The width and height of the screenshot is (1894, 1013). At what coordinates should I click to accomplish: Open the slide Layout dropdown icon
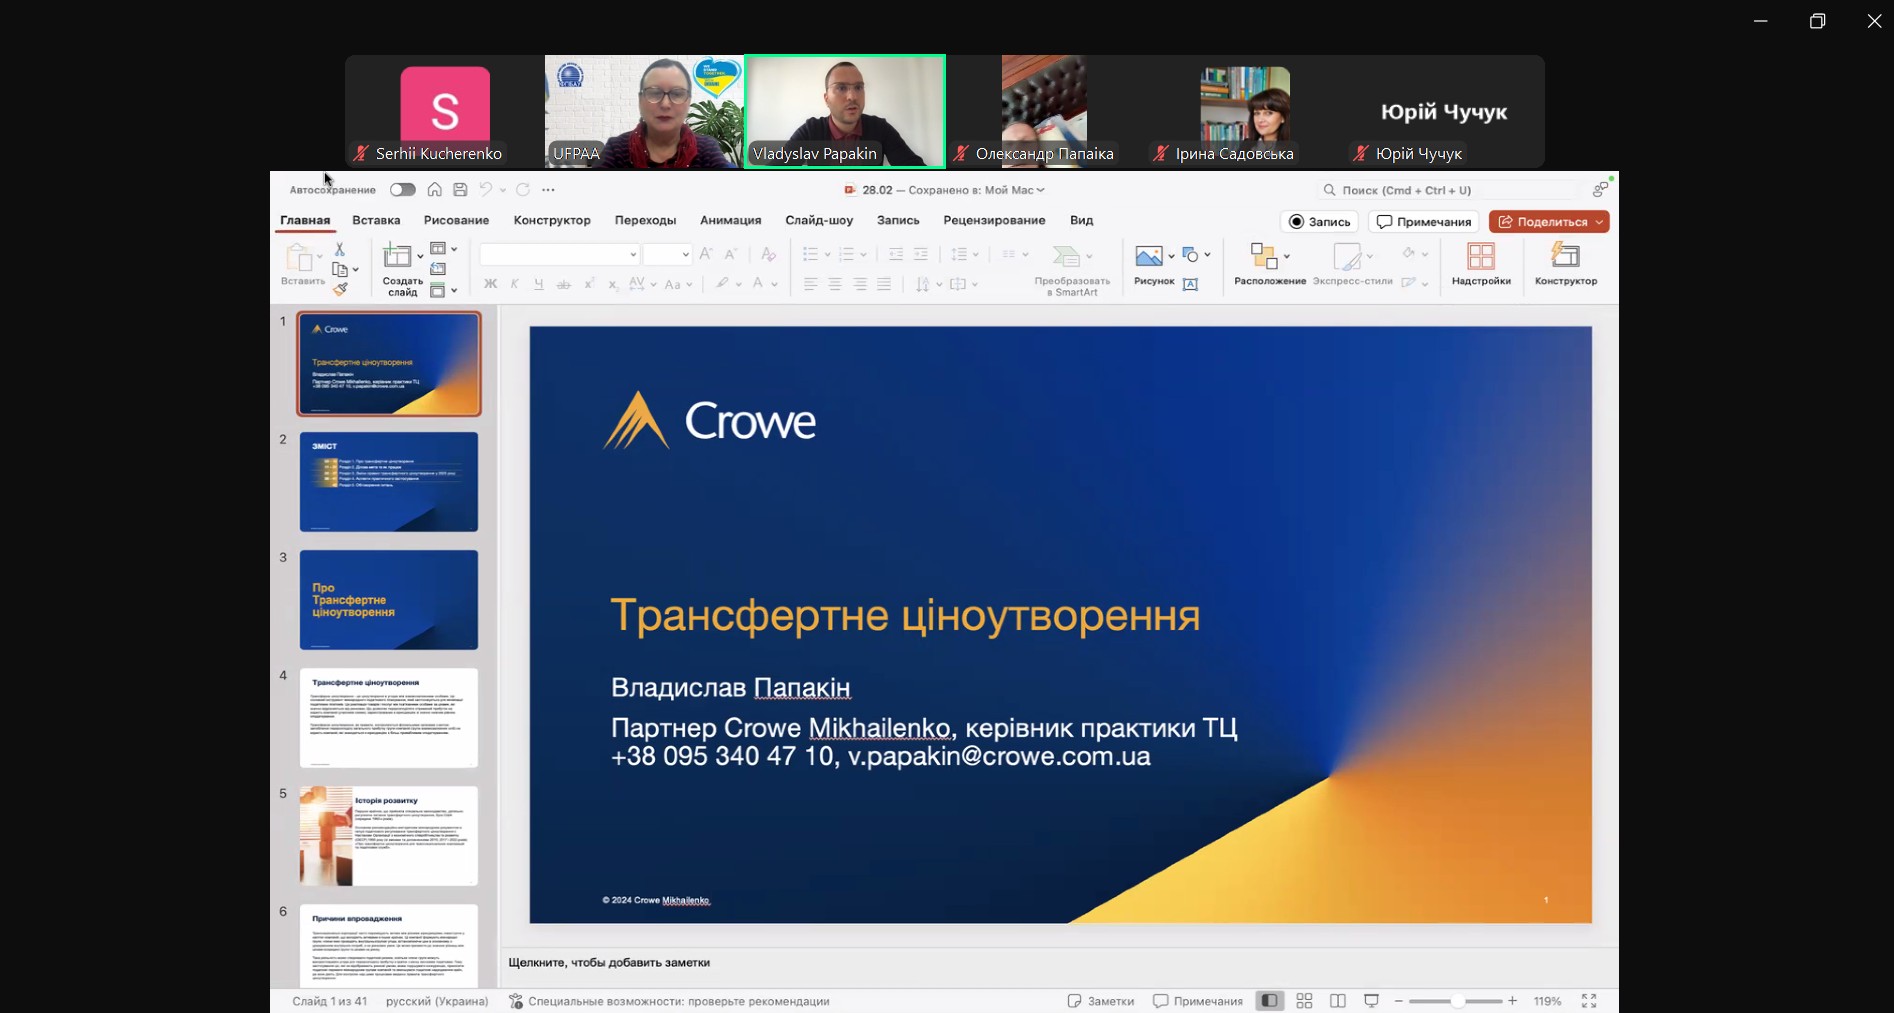point(443,249)
